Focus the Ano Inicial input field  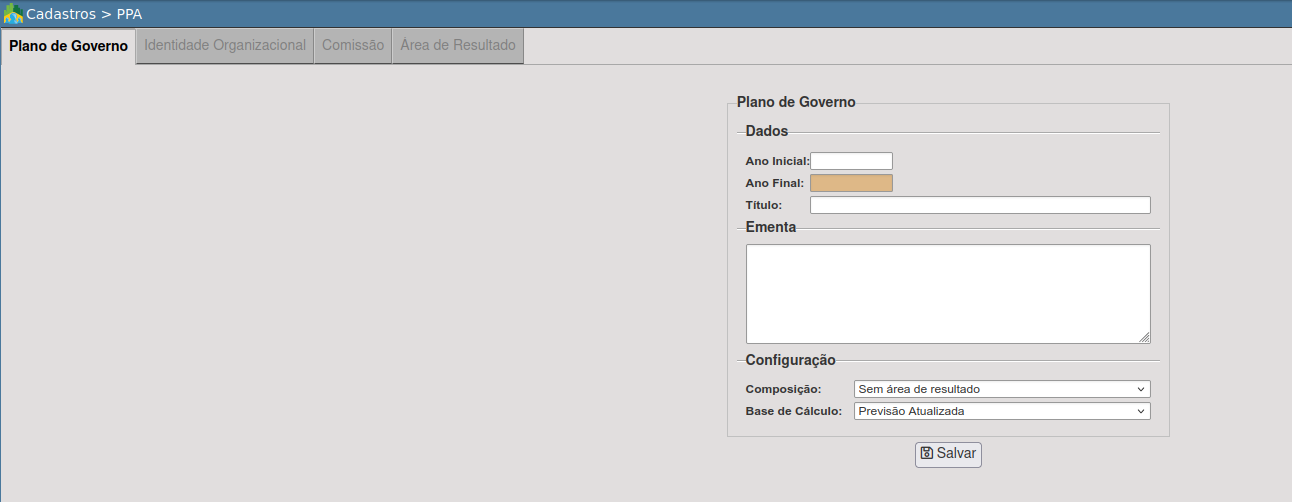(x=851, y=161)
